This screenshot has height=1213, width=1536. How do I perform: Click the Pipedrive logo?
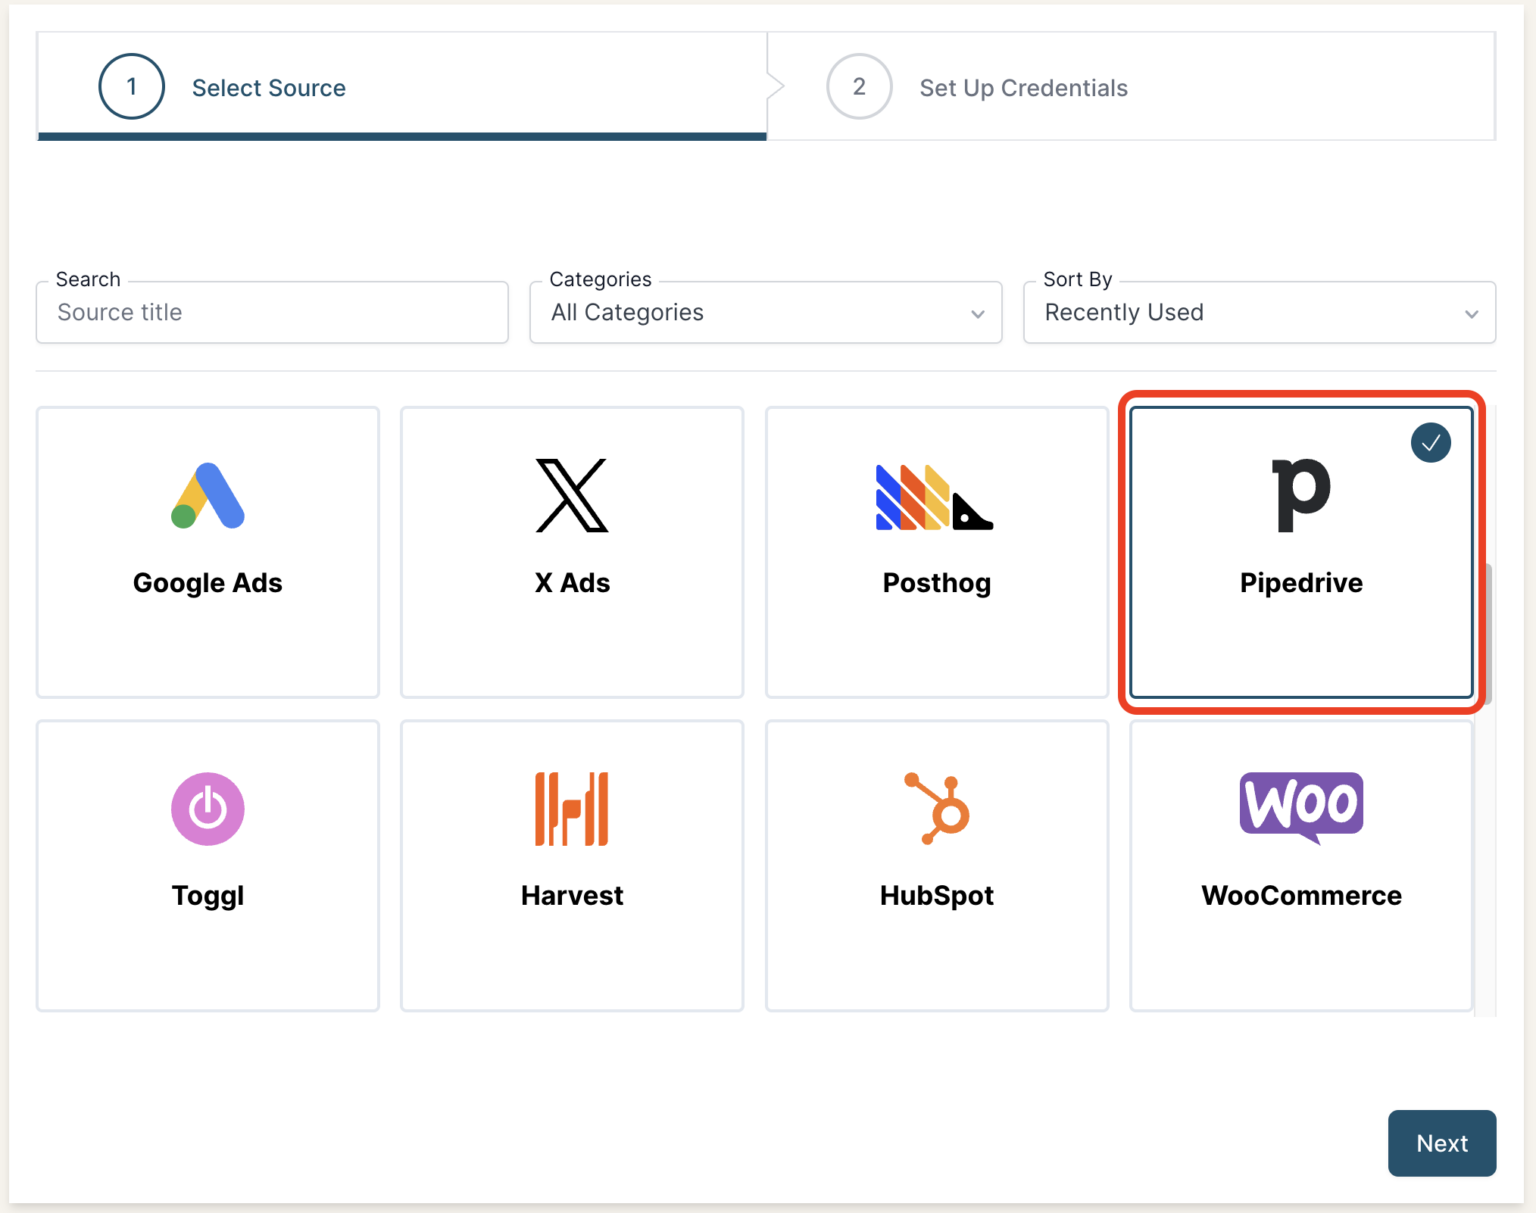click(x=1301, y=493)
